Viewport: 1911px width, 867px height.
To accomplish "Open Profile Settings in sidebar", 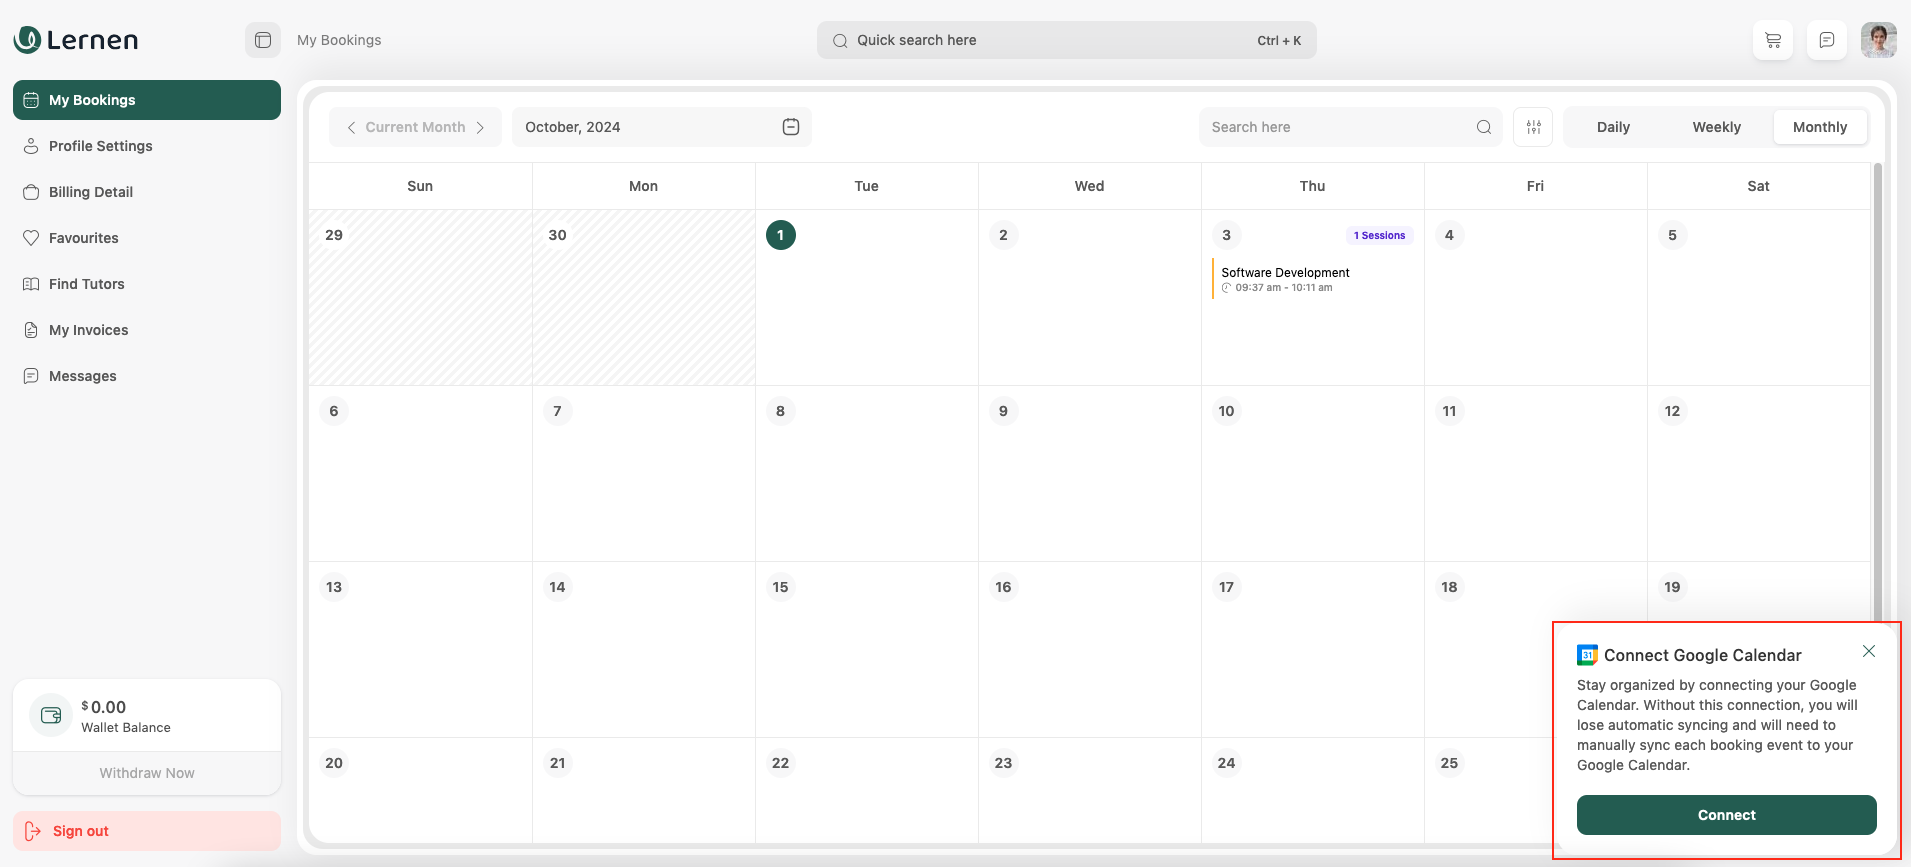I will point(100,146).
